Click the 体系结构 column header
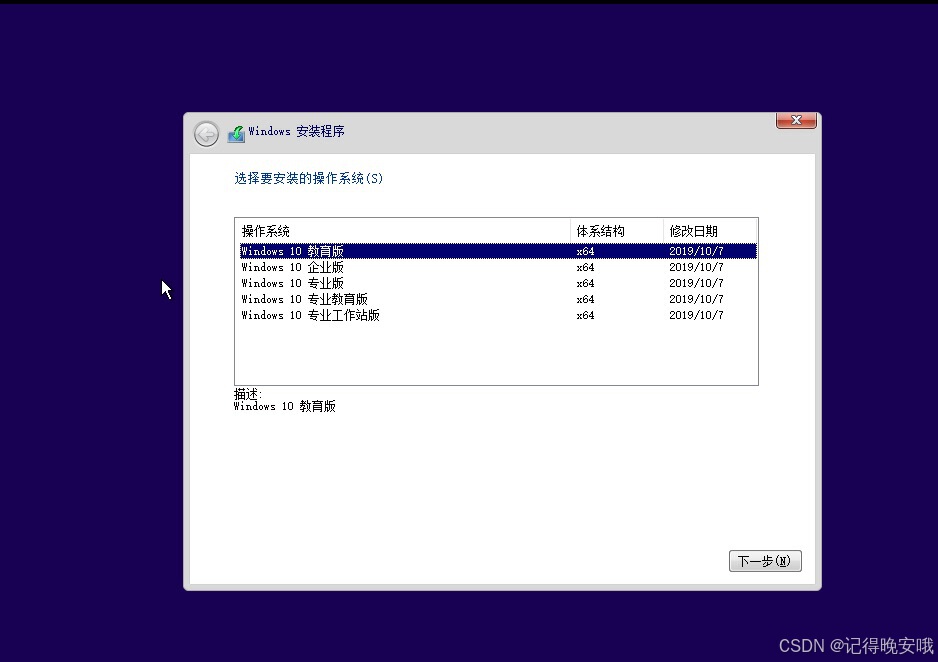Image resolution: width=938 pixels, height=662 pixels. pyautogui.click(x=617, y=231)
